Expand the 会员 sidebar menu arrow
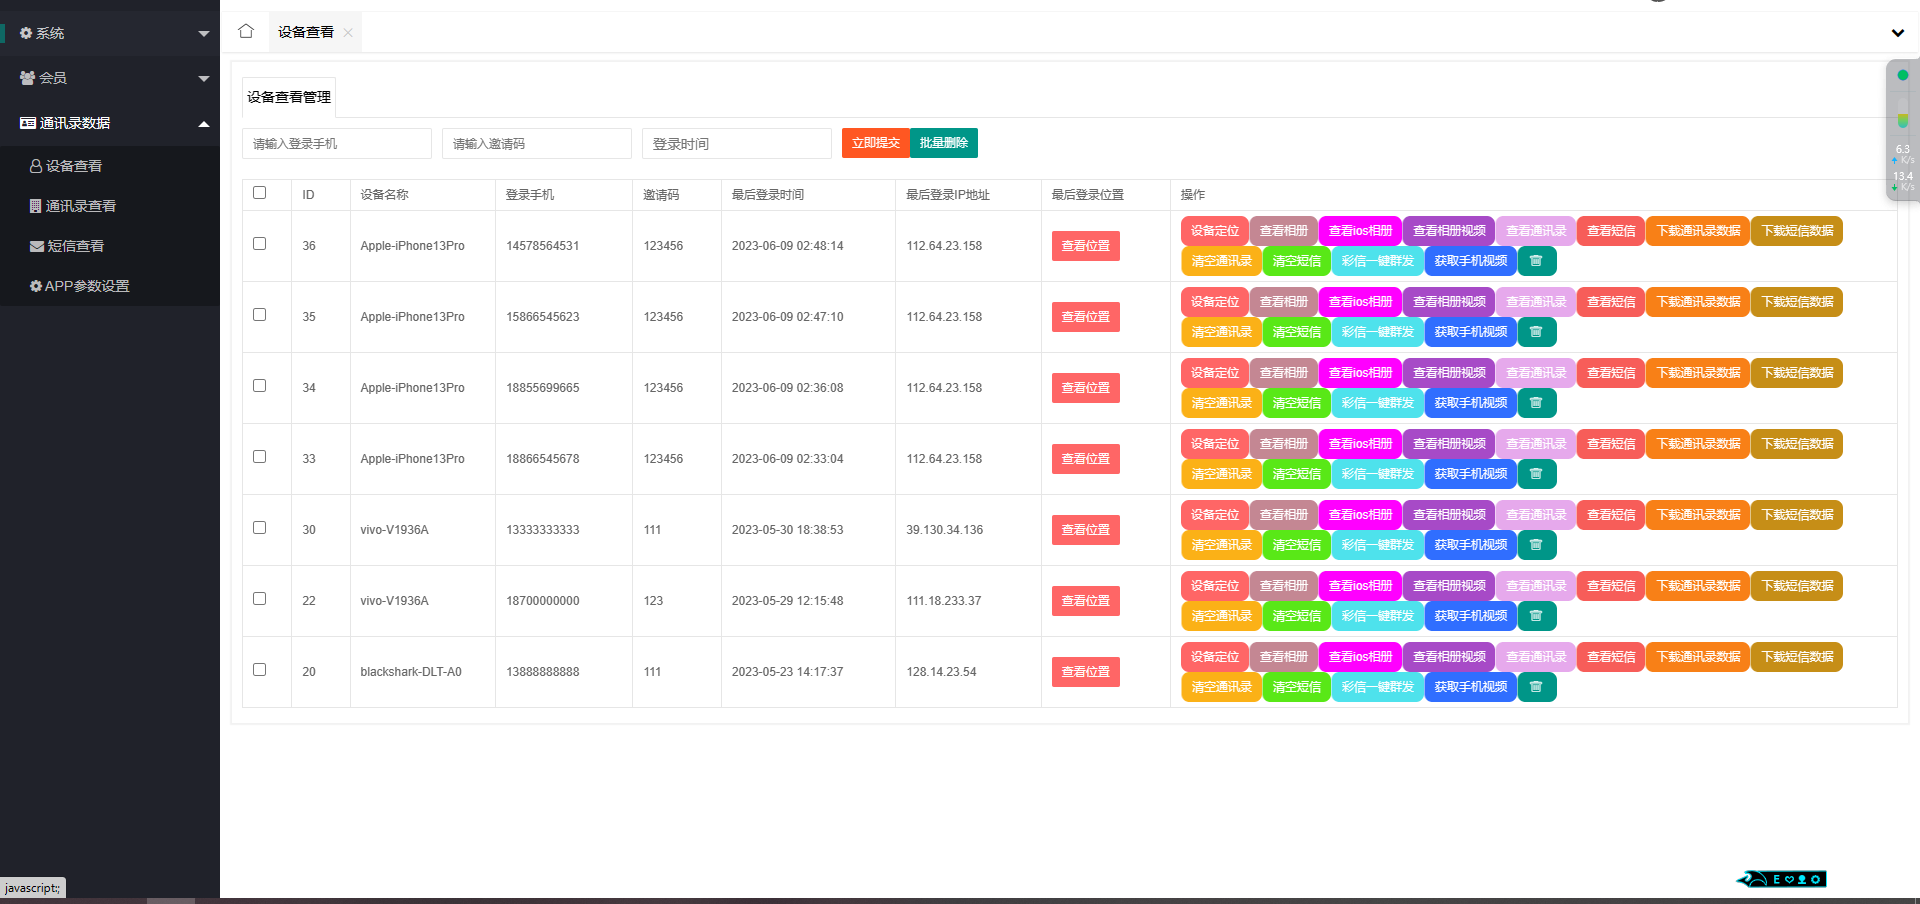This screenshot has width=1920, height=904. [x=204, y=79]
